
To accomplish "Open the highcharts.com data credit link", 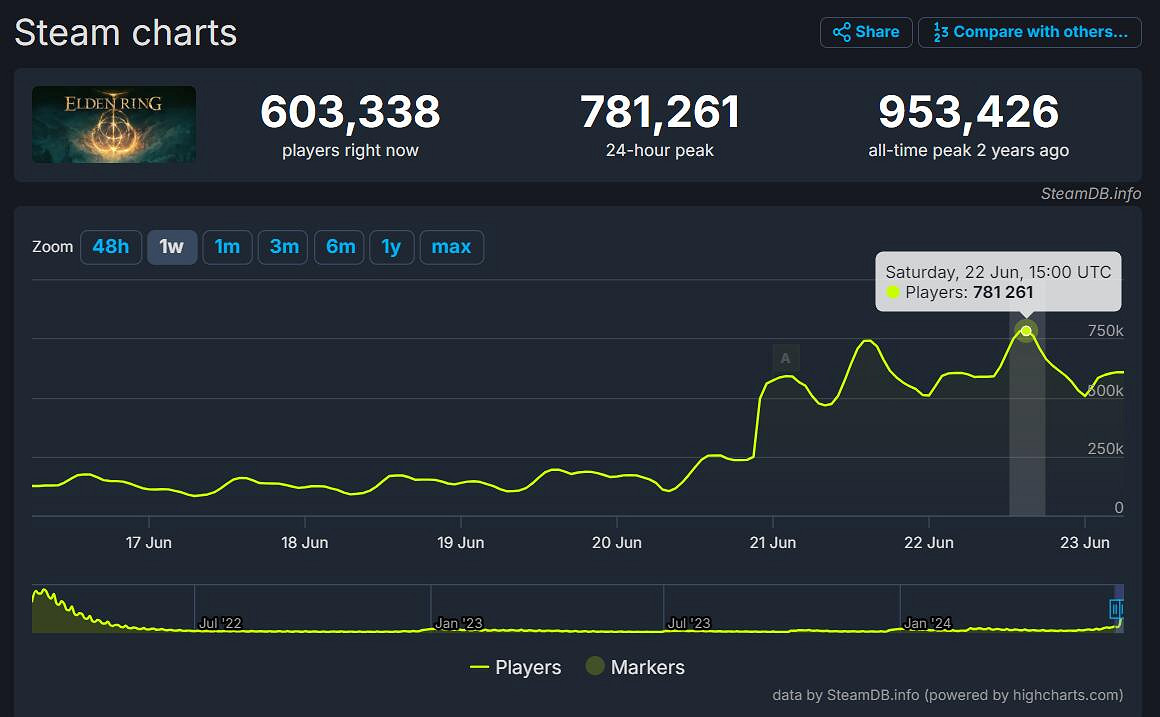I will pos(948,694).
